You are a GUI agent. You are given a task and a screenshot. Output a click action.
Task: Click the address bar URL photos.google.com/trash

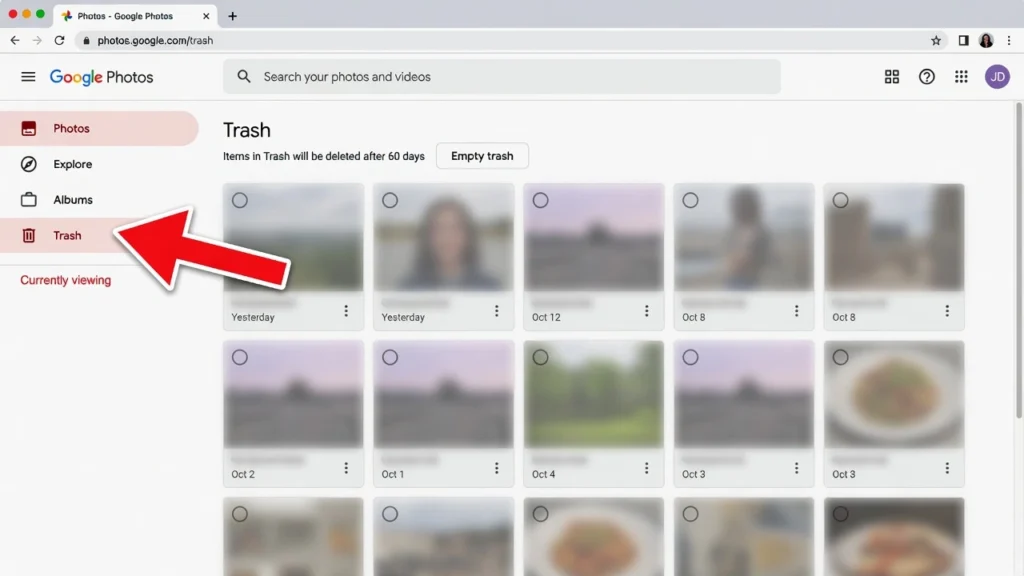155,40
